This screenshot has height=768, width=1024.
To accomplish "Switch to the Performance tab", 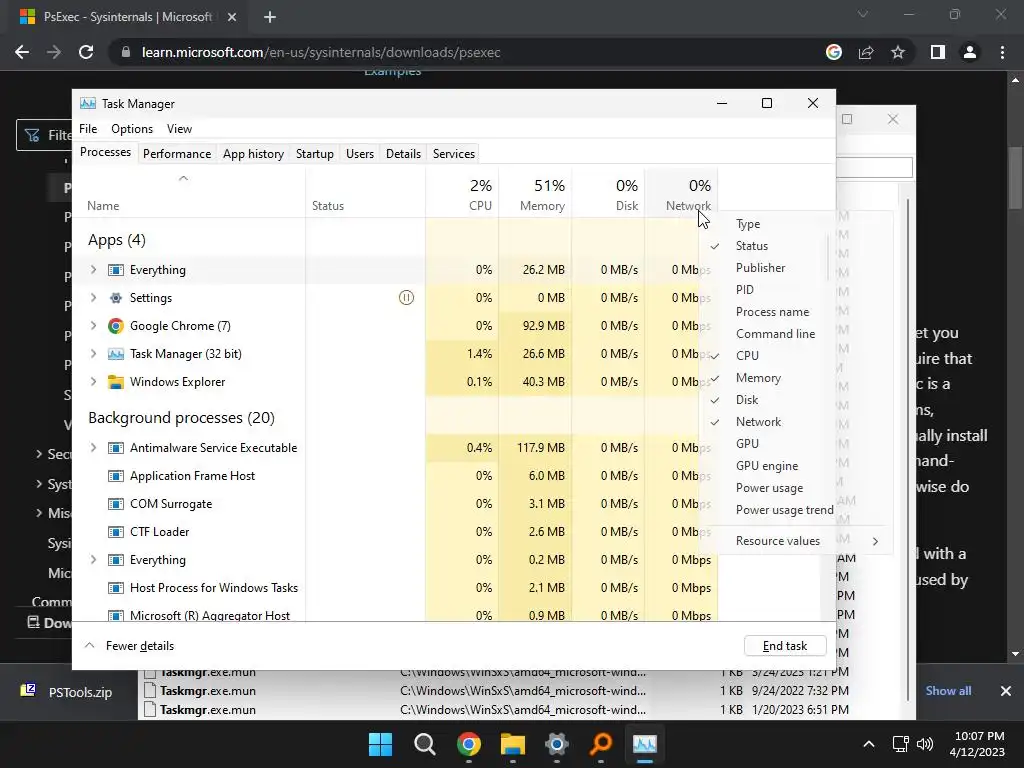I will tap(177, 153).
